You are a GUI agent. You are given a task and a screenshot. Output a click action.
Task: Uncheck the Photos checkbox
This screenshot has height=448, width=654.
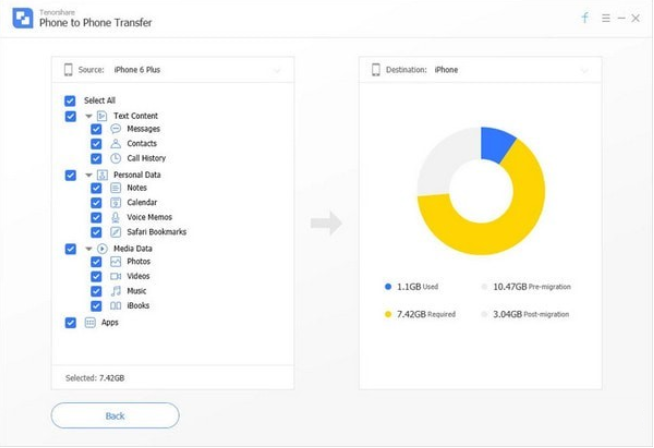pyautogui.click(x=96, y=262)
